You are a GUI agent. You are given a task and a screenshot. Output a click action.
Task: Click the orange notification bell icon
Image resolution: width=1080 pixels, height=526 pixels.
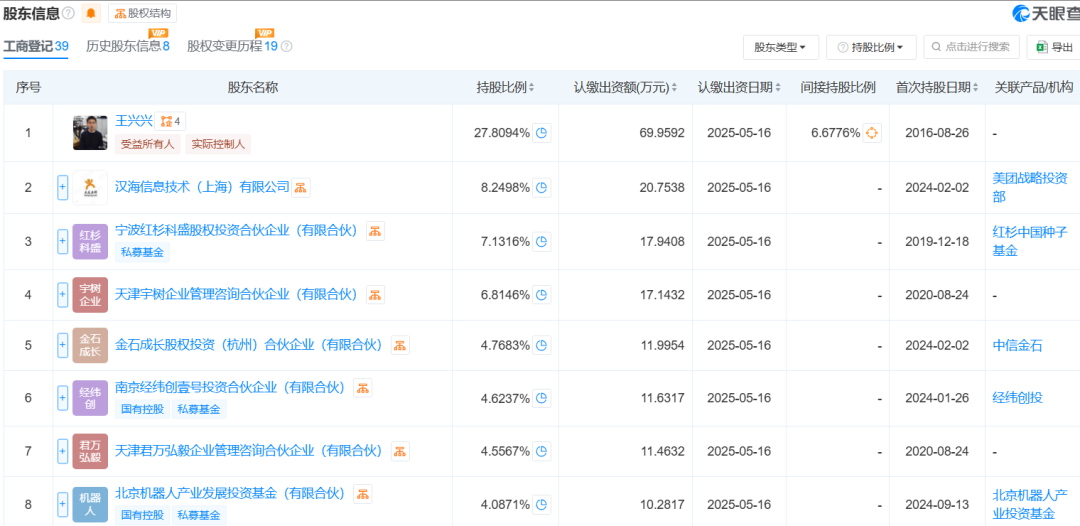92,13
